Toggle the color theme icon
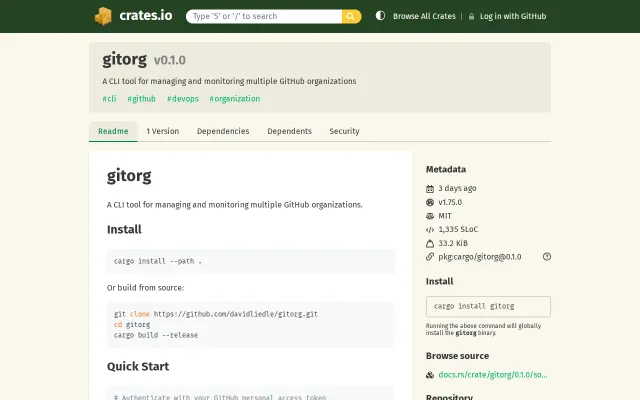Image resolution: width=640 pixels, height=400 pixels. (380, 16)
